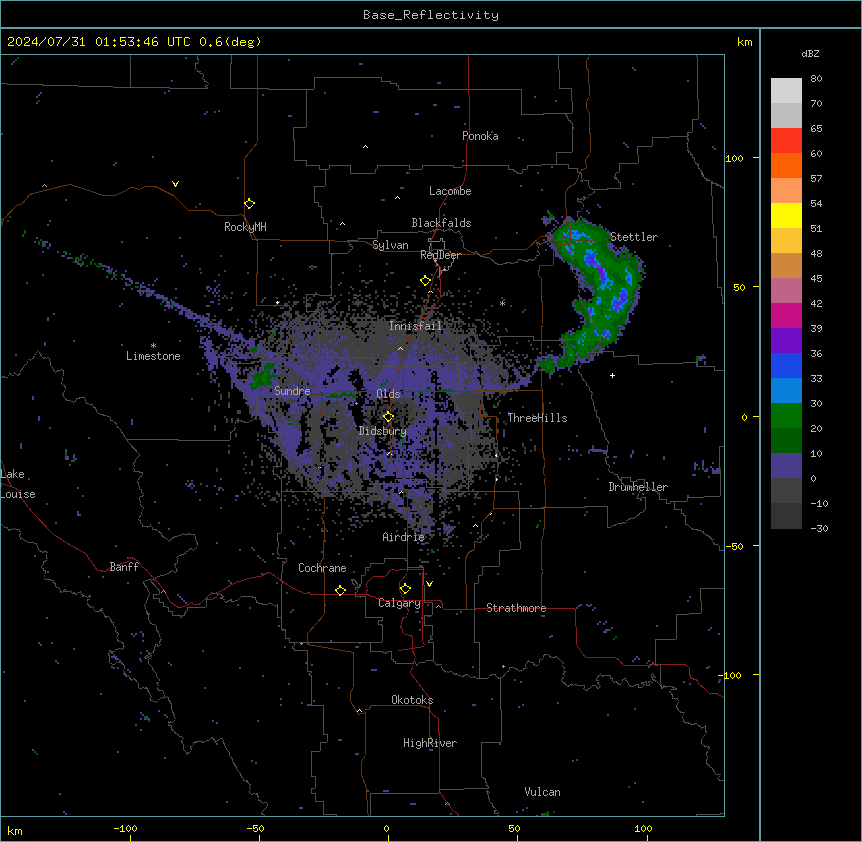Click the yellow V marker northwest of RockyMH
The width and height of the screenshot is (862, 842).
point(175,184)
